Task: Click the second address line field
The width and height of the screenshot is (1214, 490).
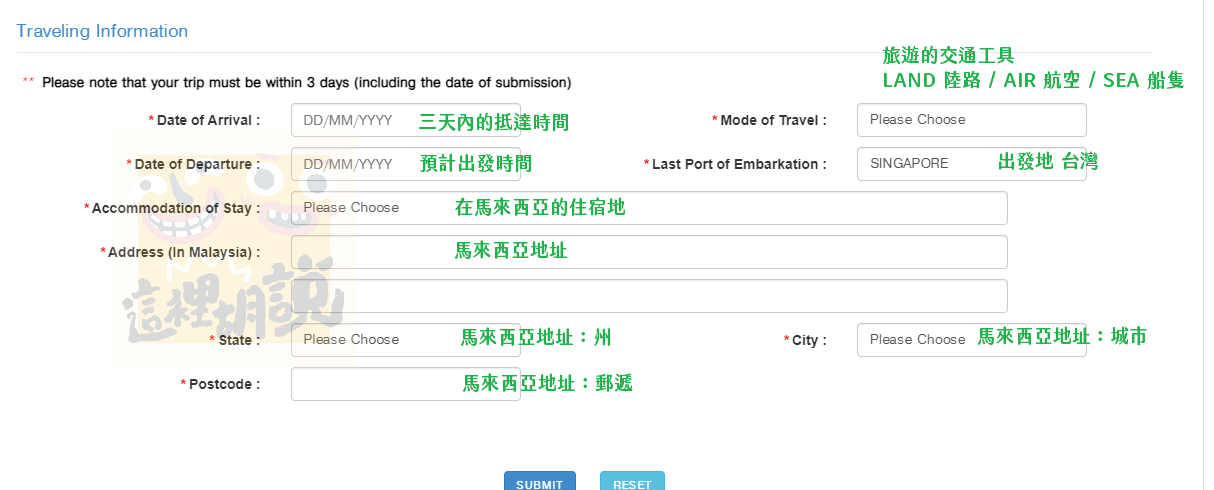Action: [649, 296]
